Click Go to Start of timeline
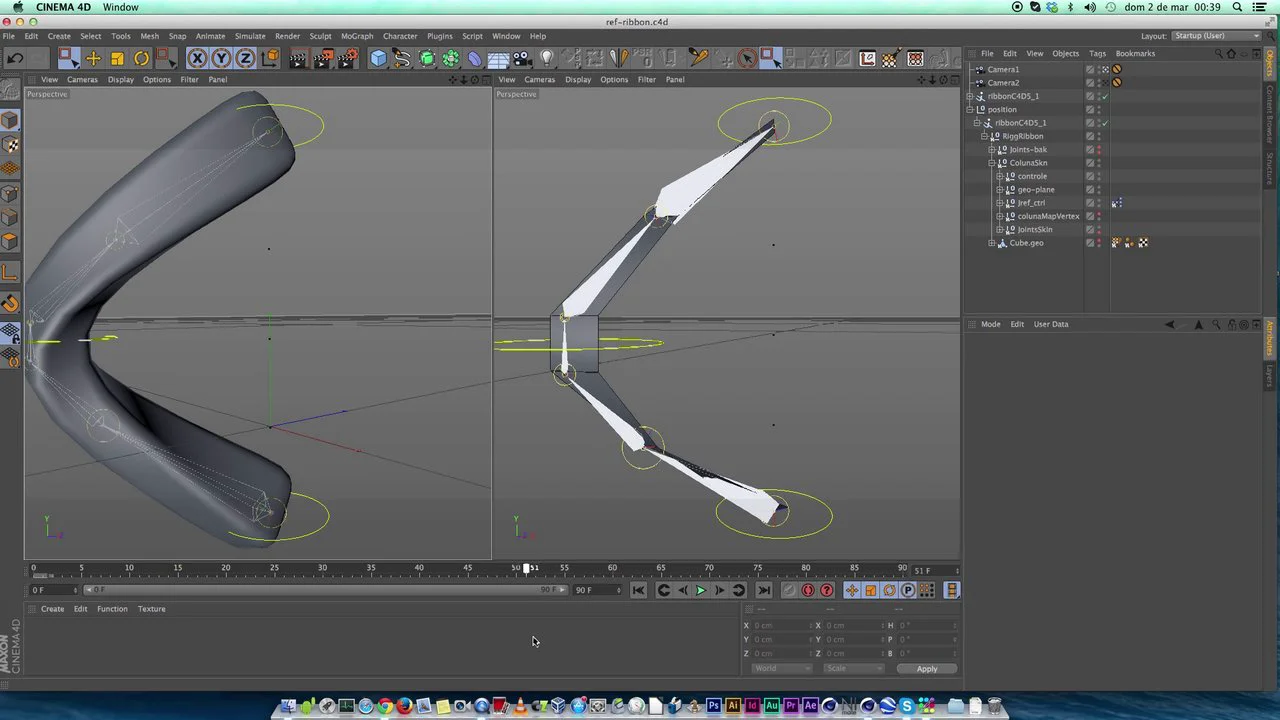 click(x=639, y=590)
